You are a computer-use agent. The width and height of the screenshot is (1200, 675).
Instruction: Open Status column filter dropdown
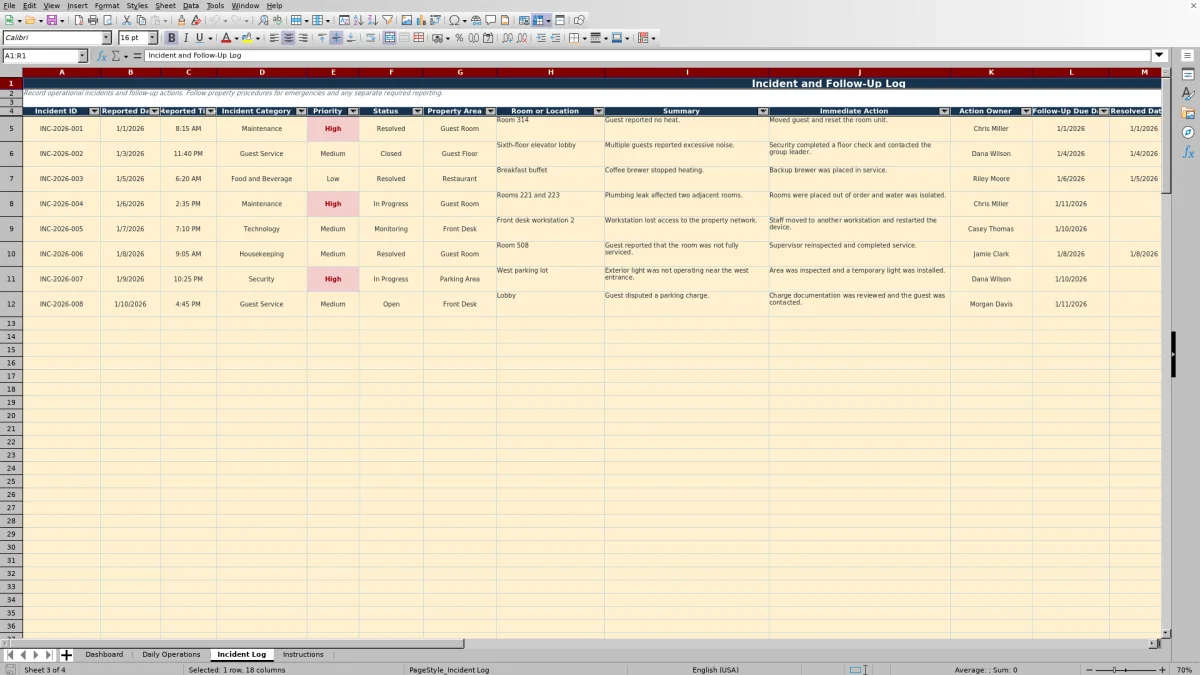click(x=417, y=111)
